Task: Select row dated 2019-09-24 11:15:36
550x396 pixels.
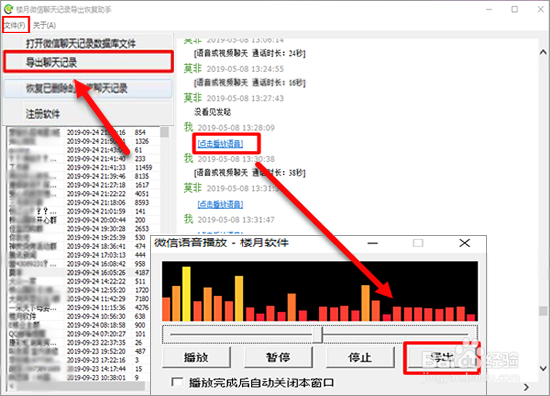Action: tap(79, 308)
